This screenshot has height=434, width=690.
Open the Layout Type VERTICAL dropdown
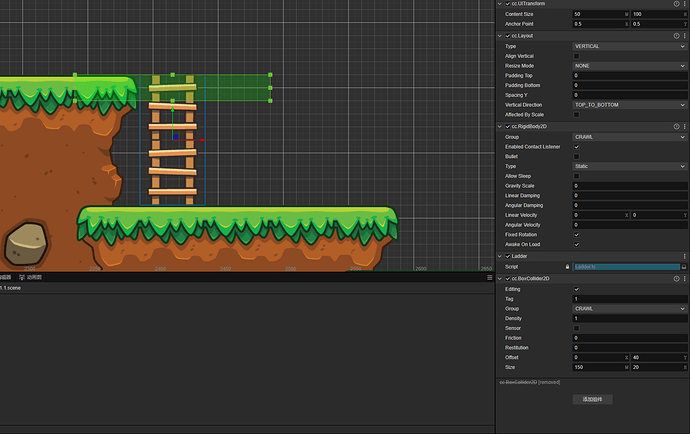point(629,46)
